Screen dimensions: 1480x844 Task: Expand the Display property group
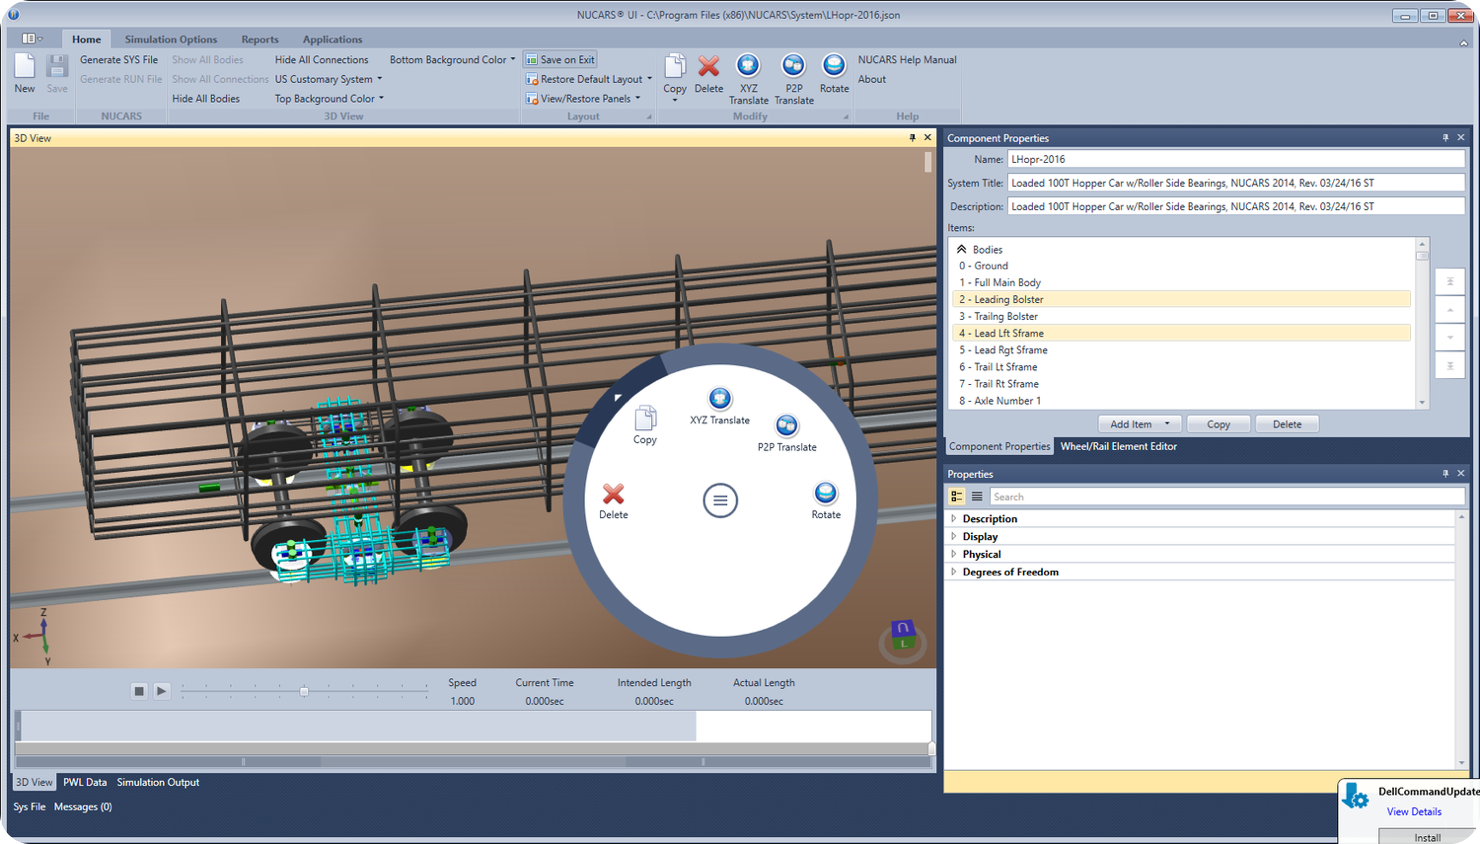click(953, 537)
